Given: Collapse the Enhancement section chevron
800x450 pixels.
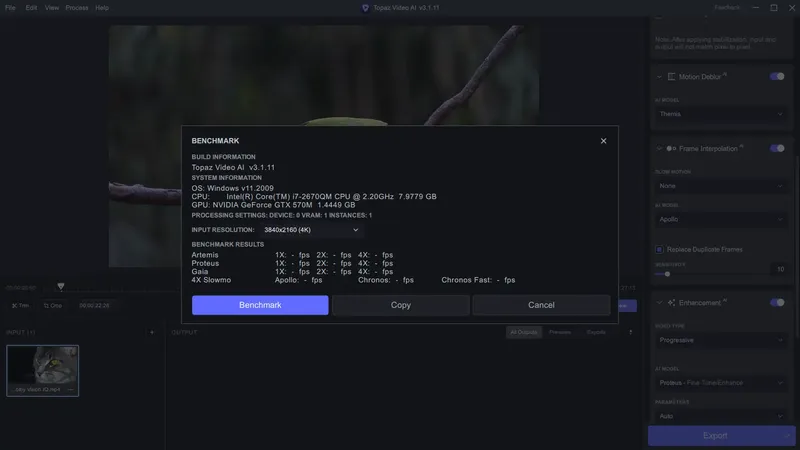Looking at the screenshot, I should 659,303.
